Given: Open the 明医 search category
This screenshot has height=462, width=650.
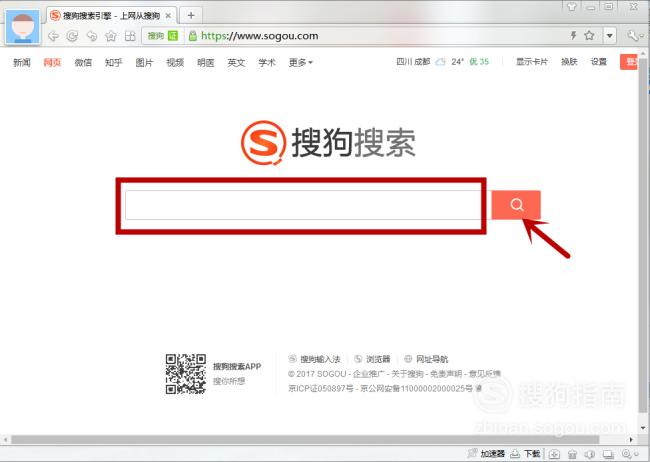Looking at the screenshot, I should pyautogui.click(x=206, y=62).
